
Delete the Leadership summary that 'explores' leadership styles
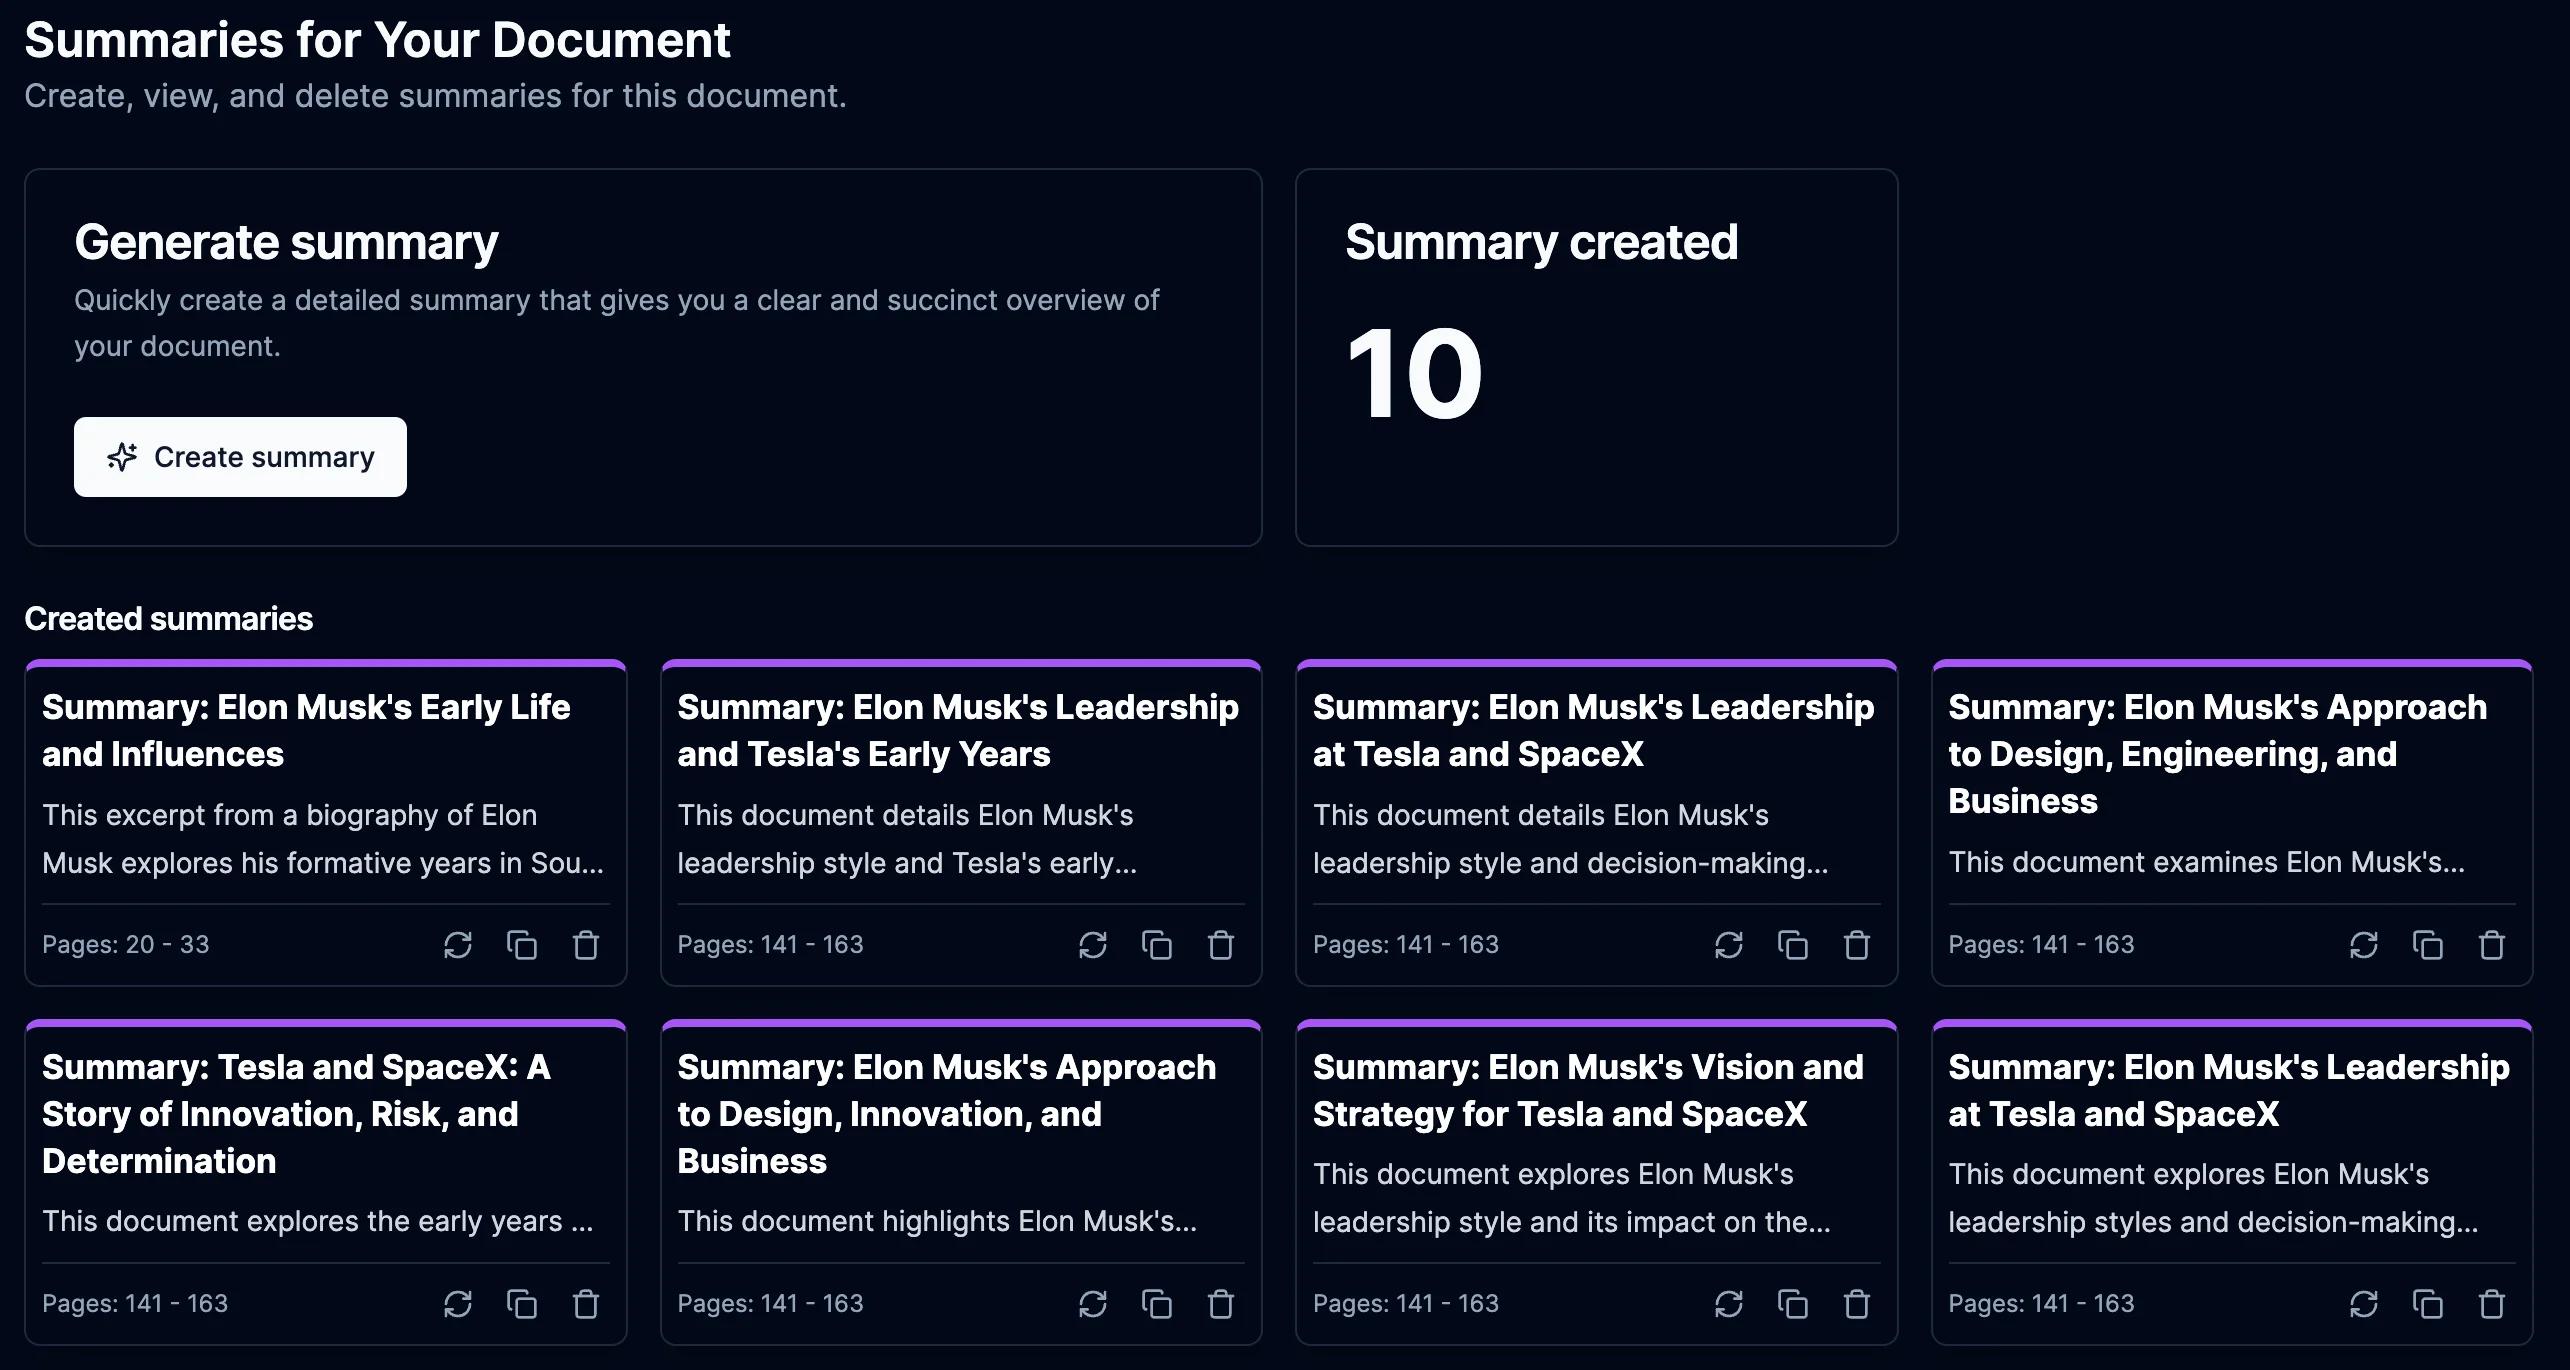coord(2492,1304)
